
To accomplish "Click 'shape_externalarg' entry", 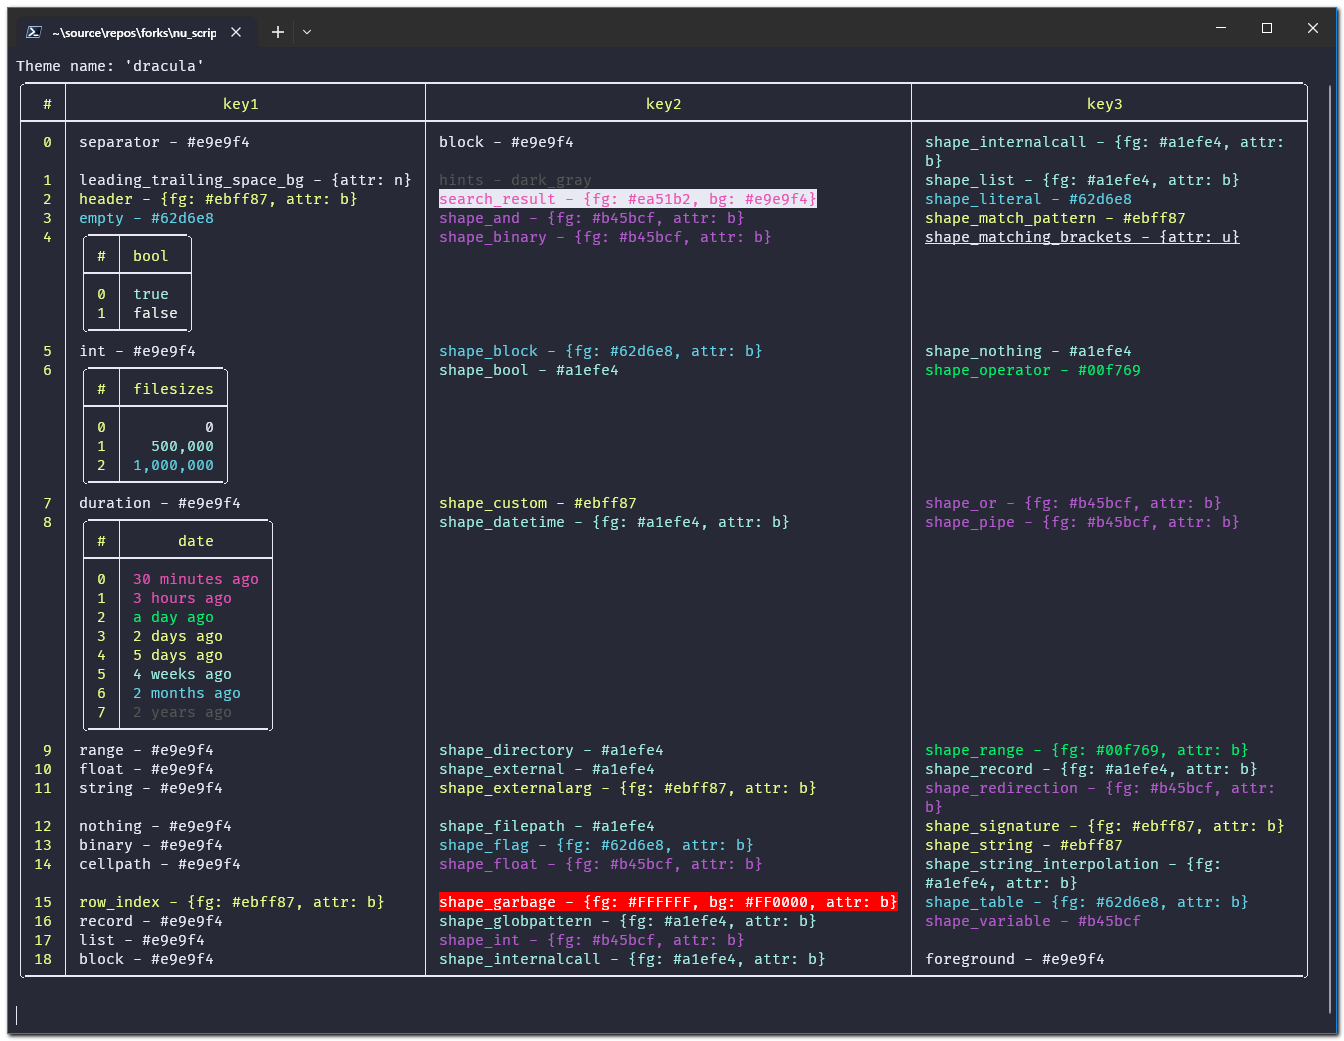I will tap(628, 788).
